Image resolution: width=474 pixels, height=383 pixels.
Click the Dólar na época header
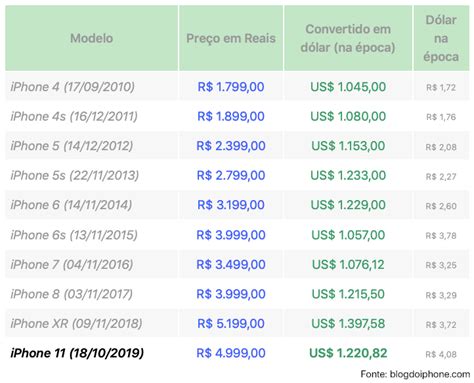pos(441,38)
